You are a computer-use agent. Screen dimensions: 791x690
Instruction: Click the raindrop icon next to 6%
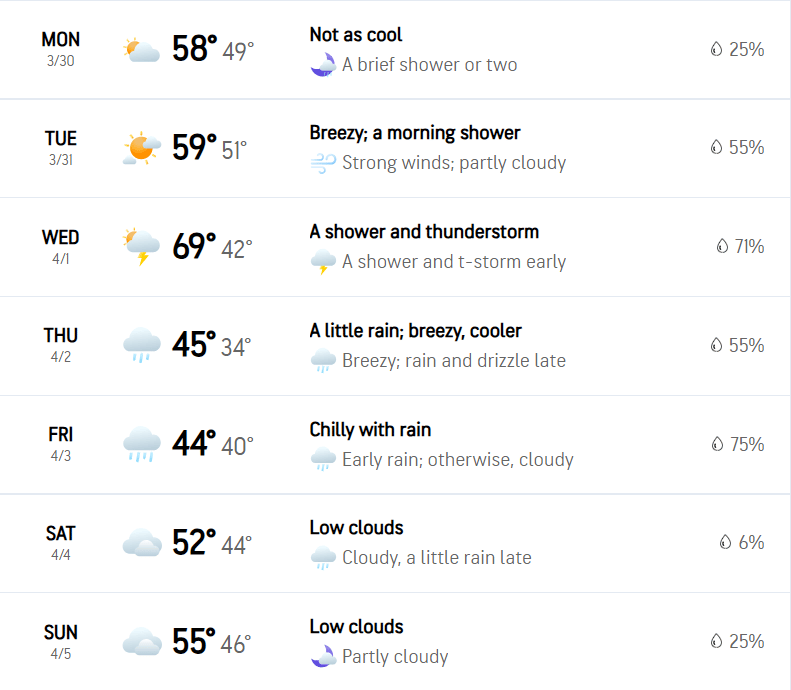click(725, 542)
